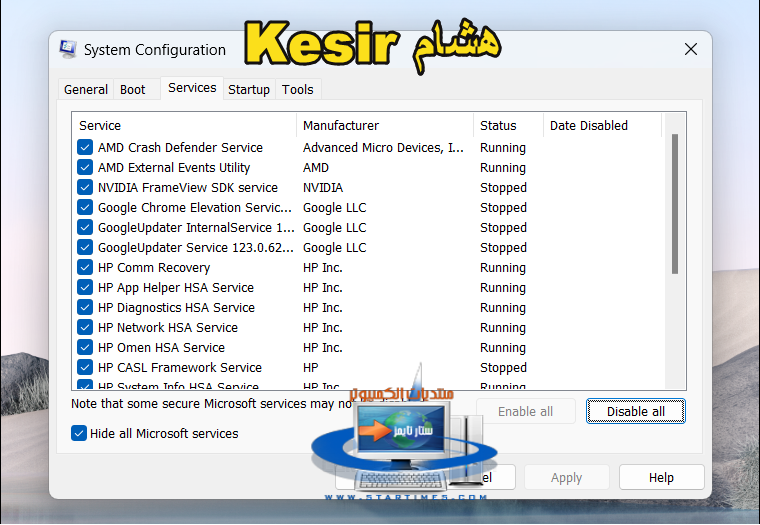
Task: Sort by the Service column header
Action: tap(184, 126)
